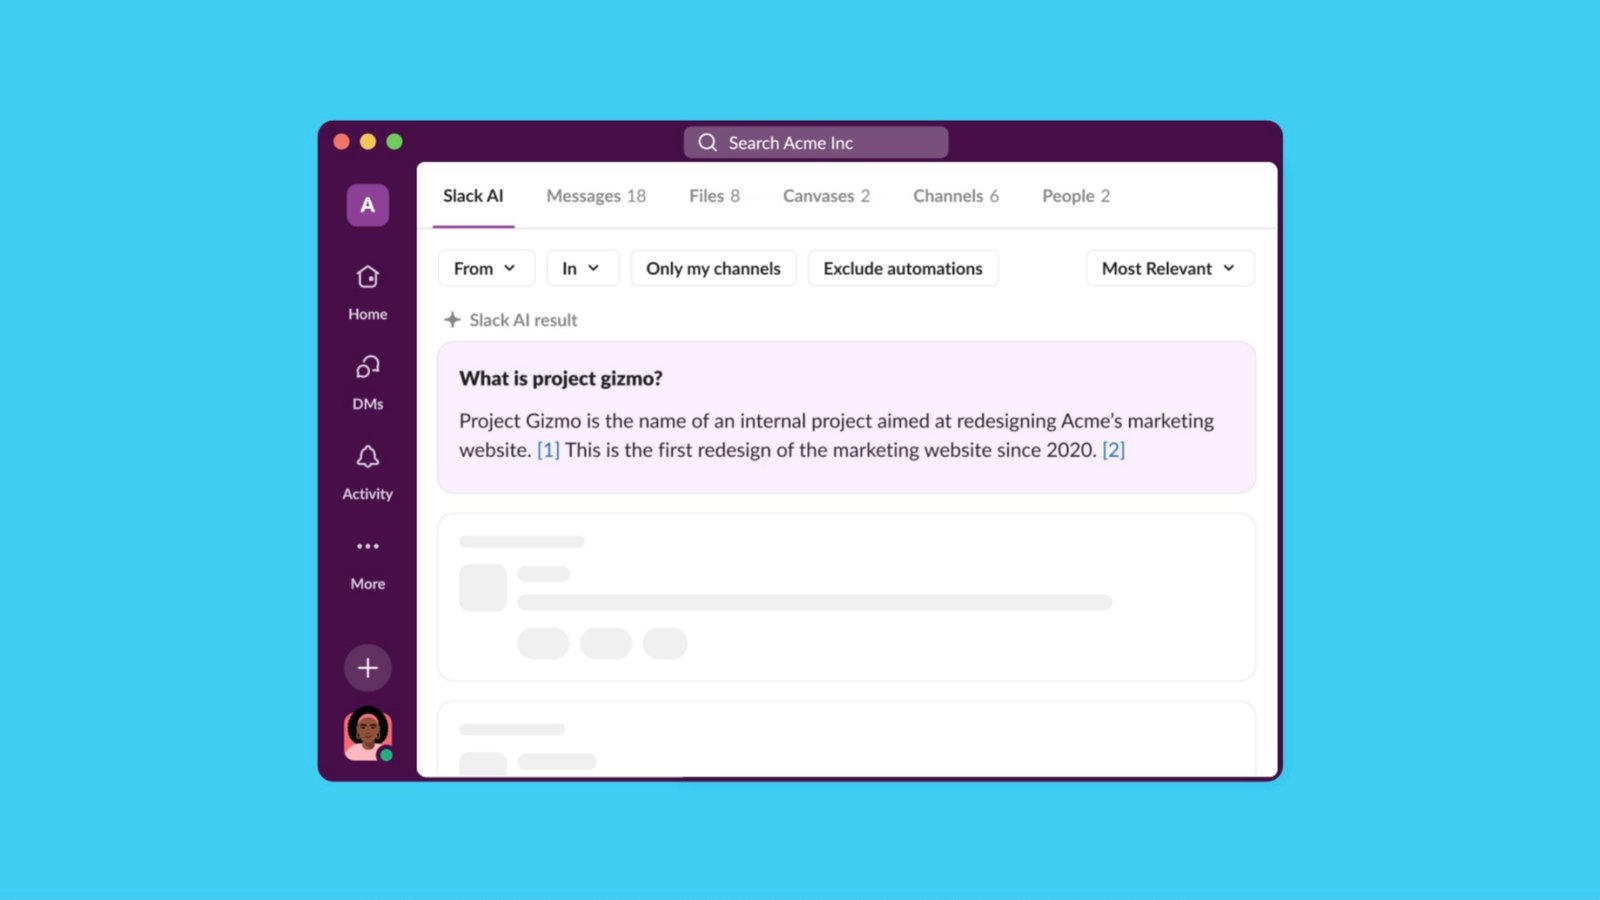Image resolution: width=1600 pixels, height=900 pixels.
Task: Toggle the Exclude automations filter
Action: click(903, 268)
